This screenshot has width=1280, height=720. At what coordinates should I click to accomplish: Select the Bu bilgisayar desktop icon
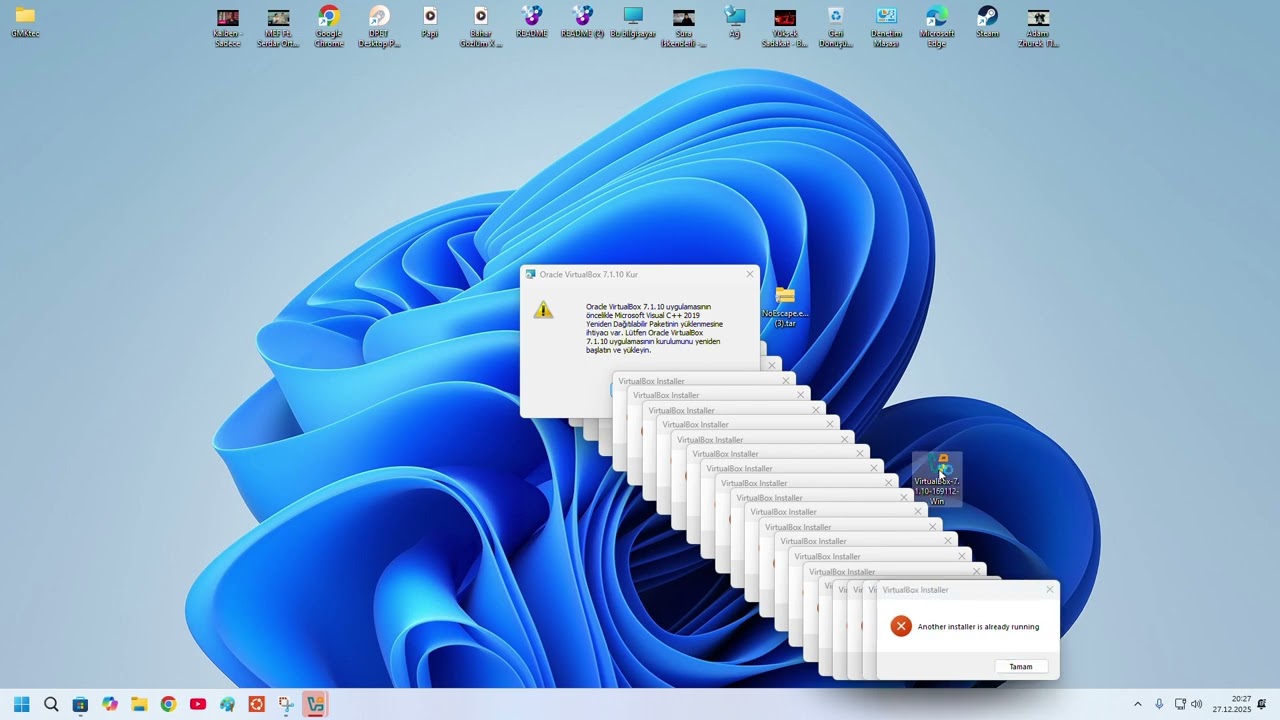click(633, 23)
